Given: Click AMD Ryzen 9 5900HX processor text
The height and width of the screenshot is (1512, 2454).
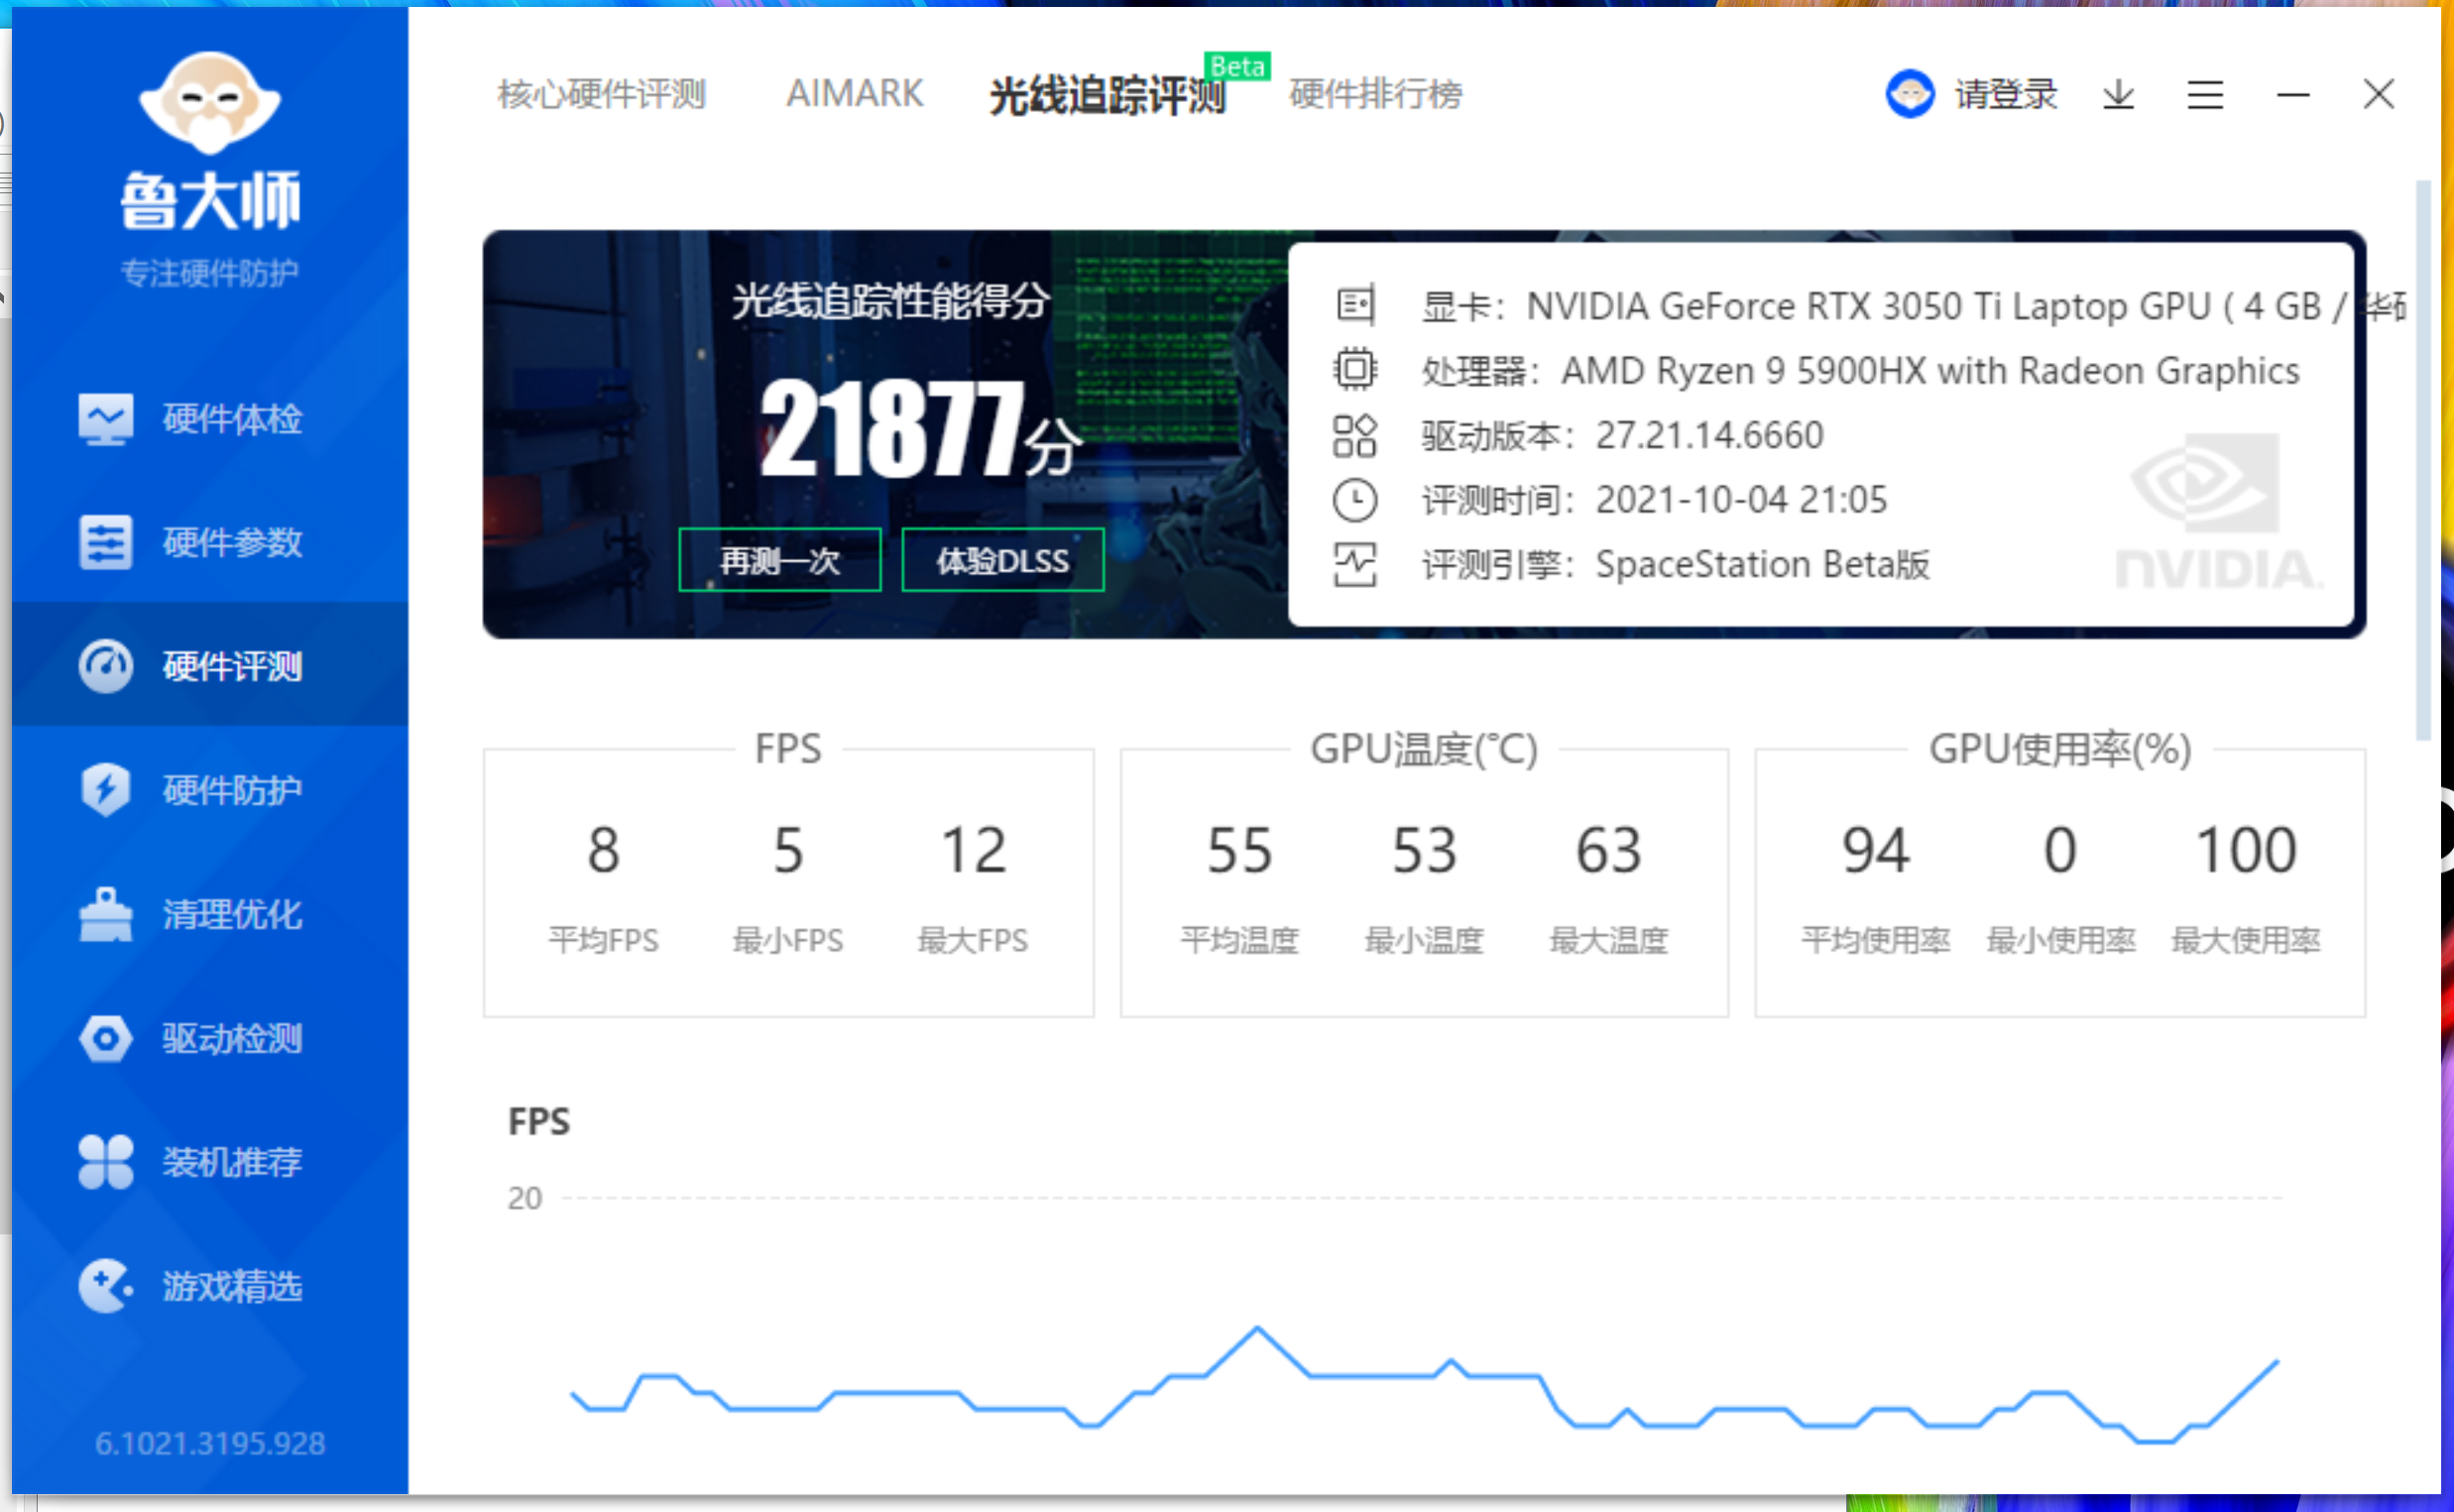Looking at the screenshot, I should coord(1930,371).
